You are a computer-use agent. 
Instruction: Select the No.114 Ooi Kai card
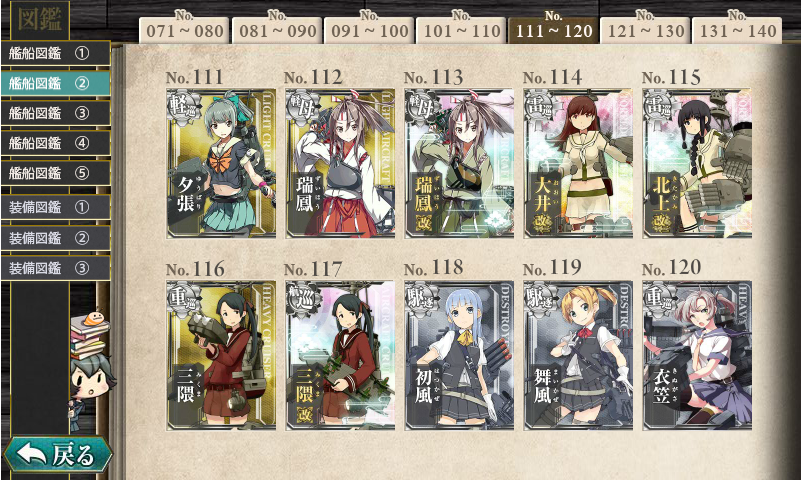(578, 163)
